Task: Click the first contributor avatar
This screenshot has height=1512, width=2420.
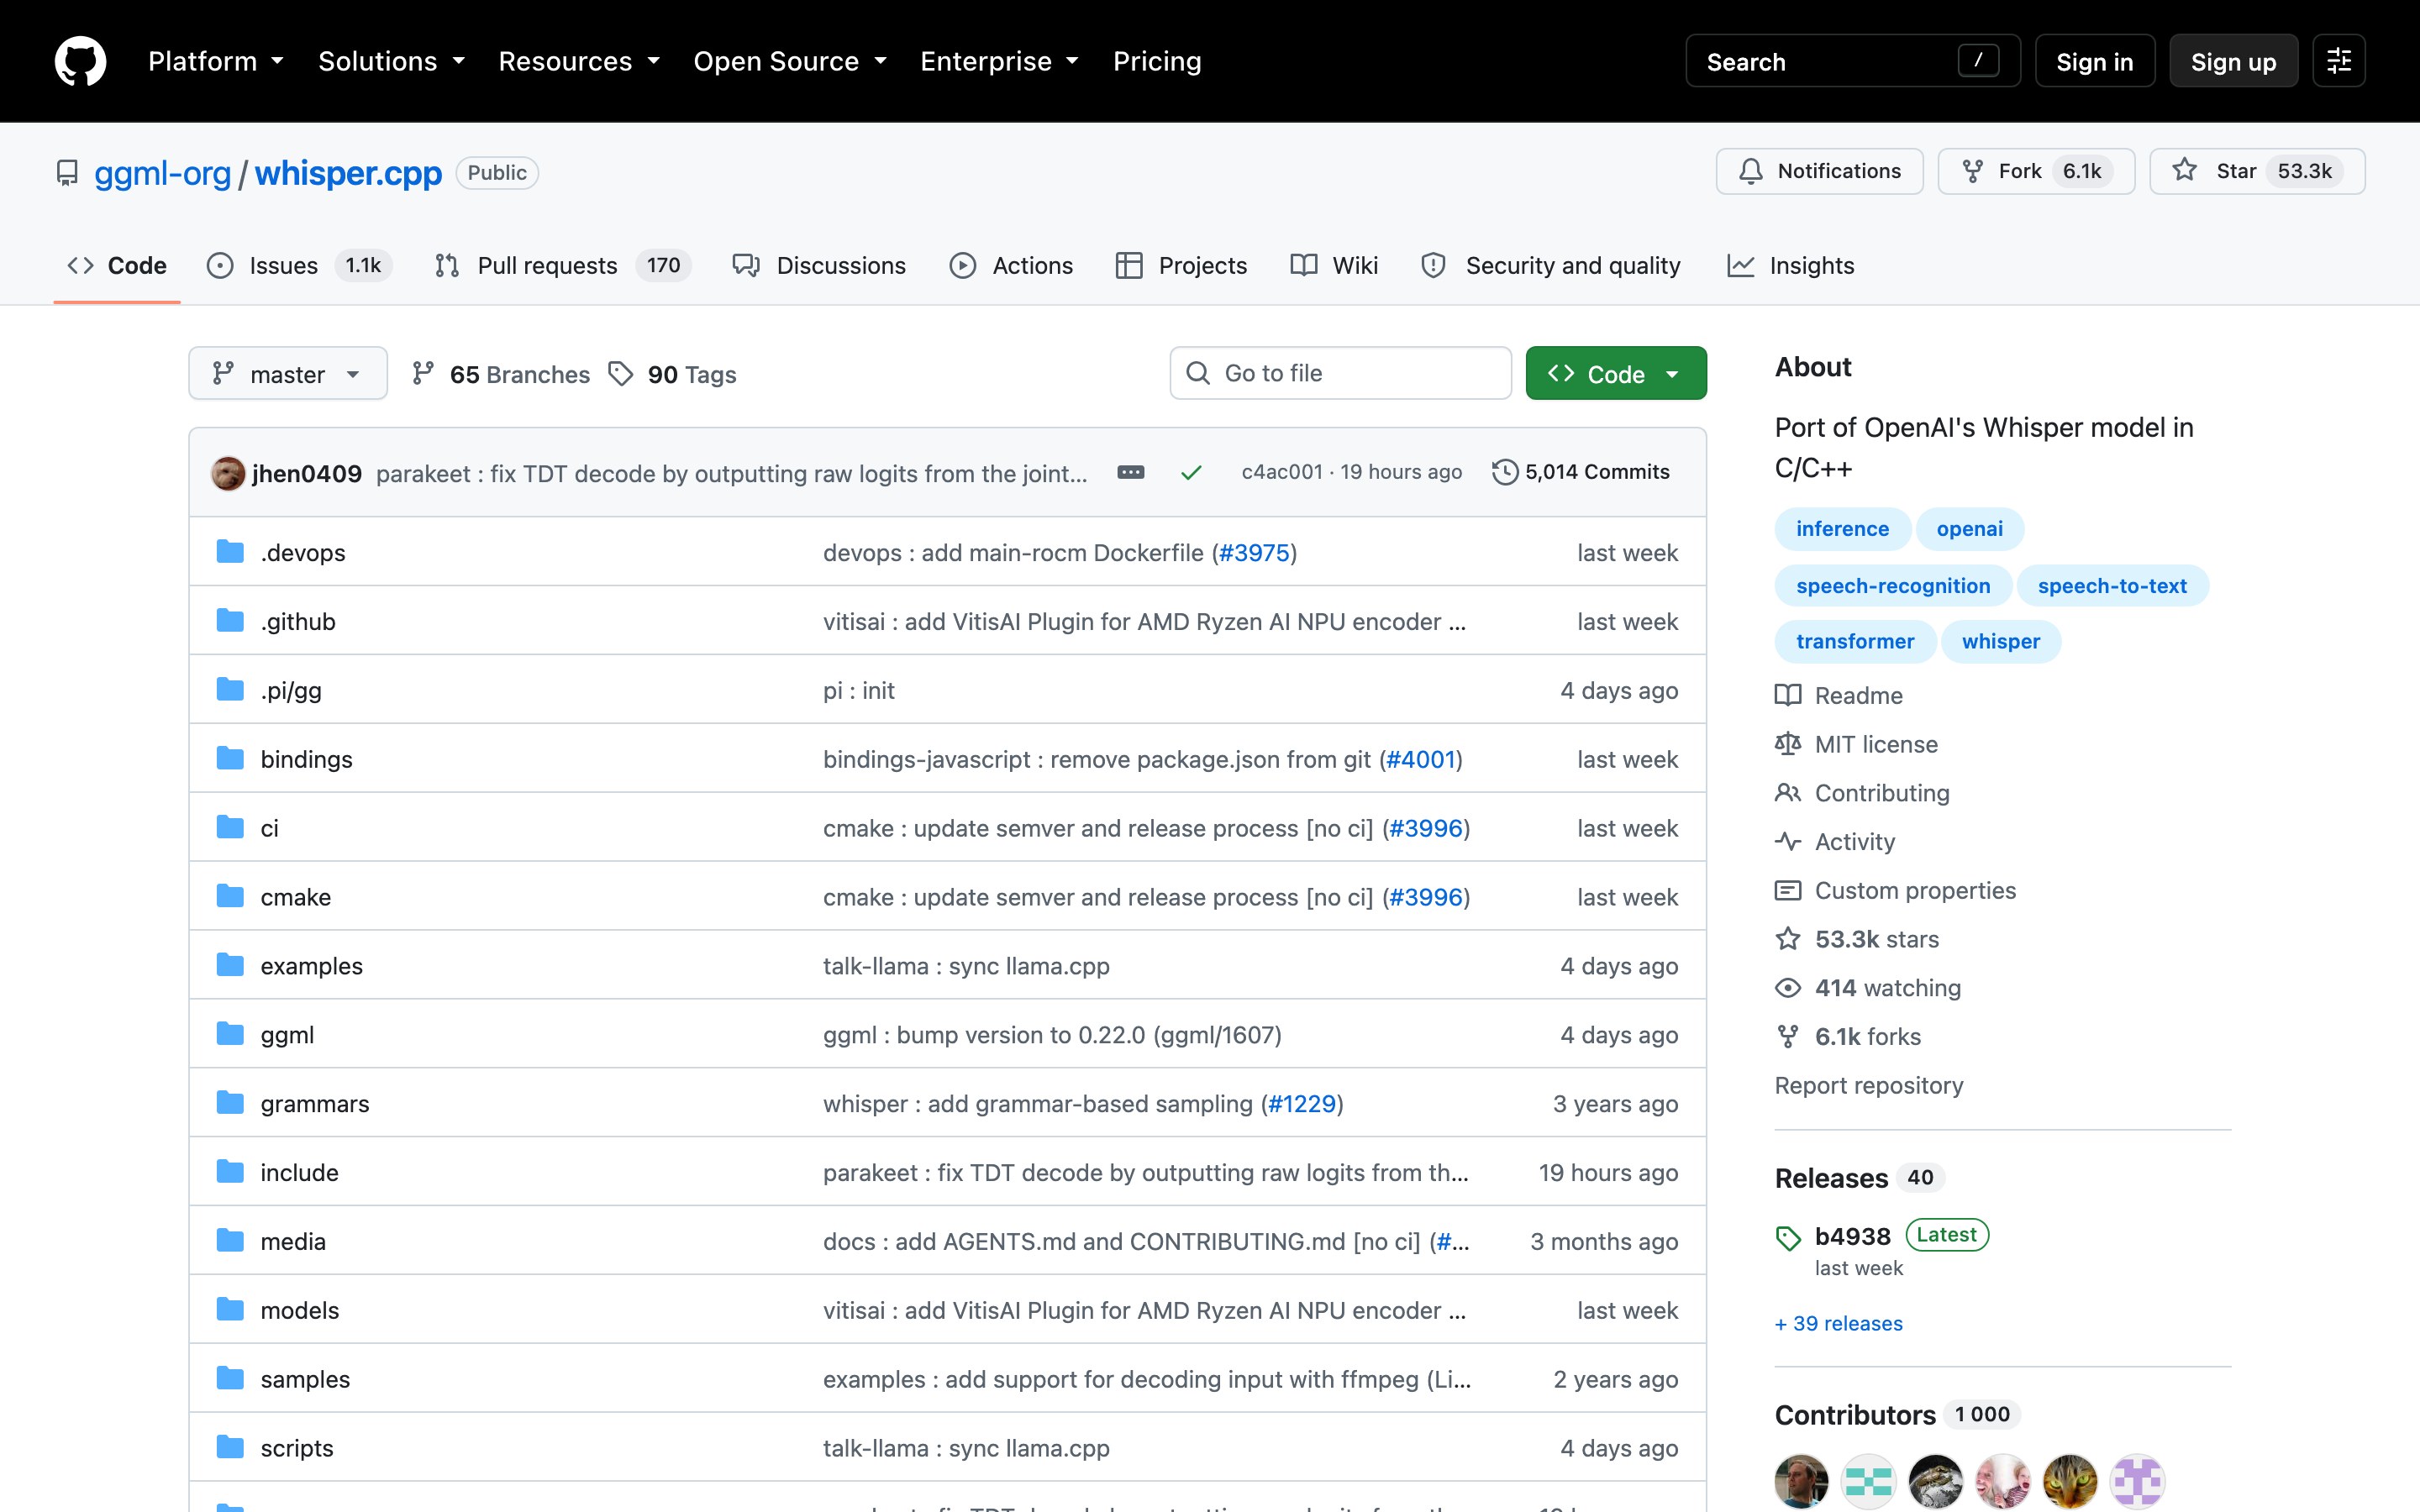Action: pos(1801,1481)
